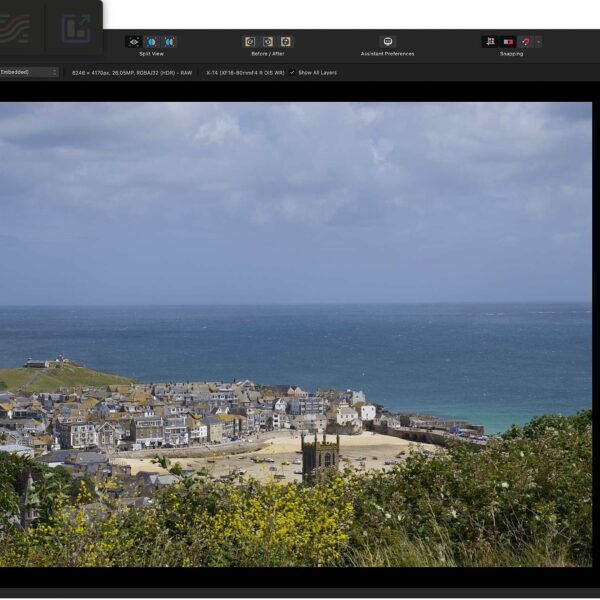Toggle the snapping grid icon
Screen dimensions: 600x600
click(x=490, y=42)
